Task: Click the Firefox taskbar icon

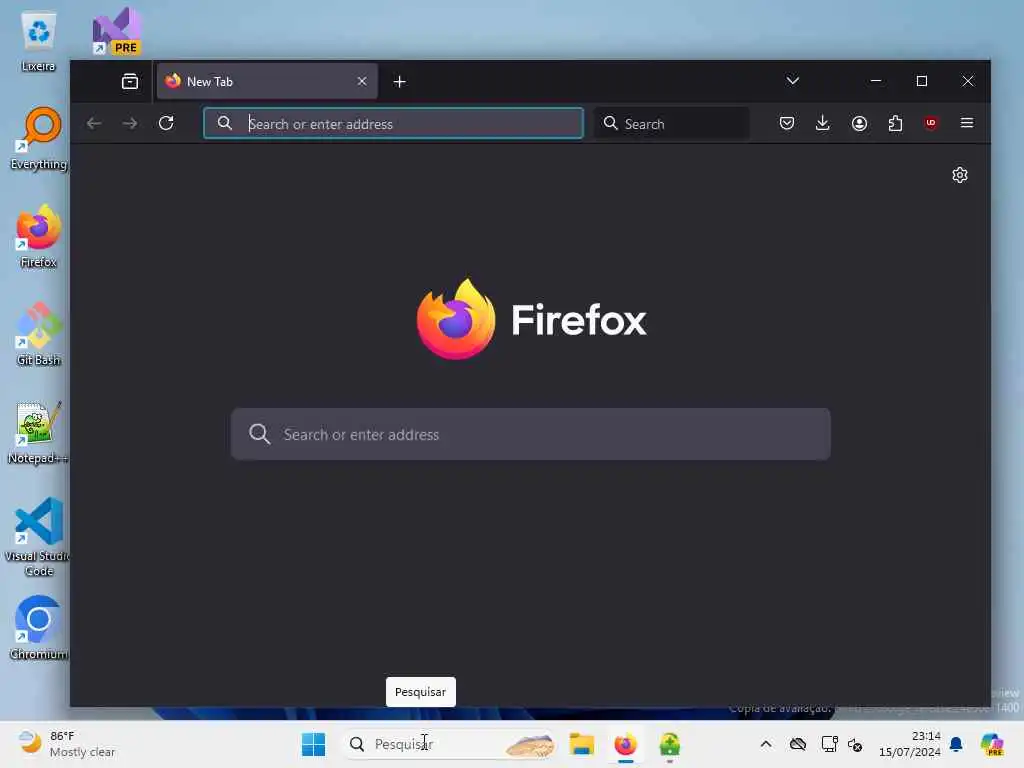Action: [626, 744]
